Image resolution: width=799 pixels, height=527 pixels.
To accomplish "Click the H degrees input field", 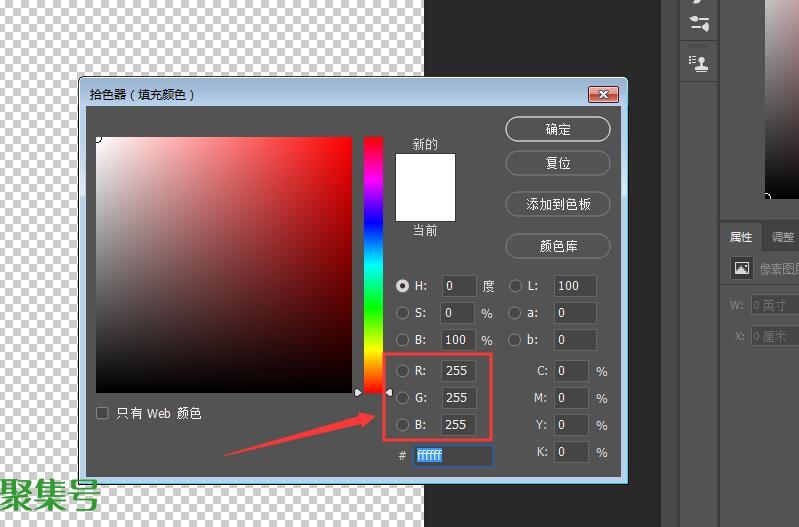I will click(x=459, y=286).
